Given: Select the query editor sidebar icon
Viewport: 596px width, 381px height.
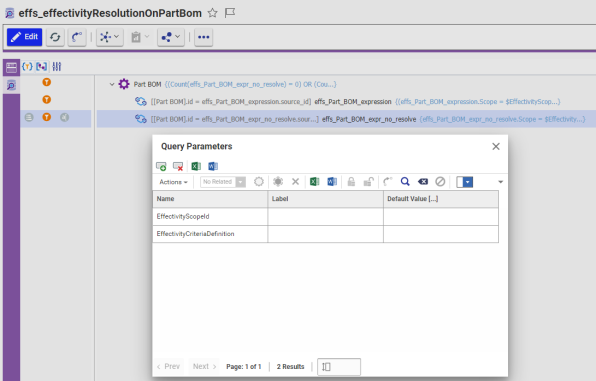Looking at the screenshot, I should pos(11,85).
